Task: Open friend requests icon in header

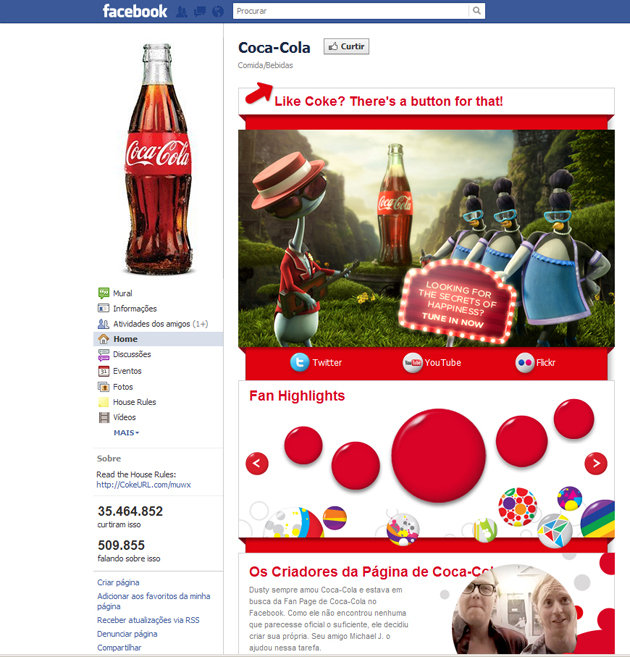Action: [x=181, y=11]
